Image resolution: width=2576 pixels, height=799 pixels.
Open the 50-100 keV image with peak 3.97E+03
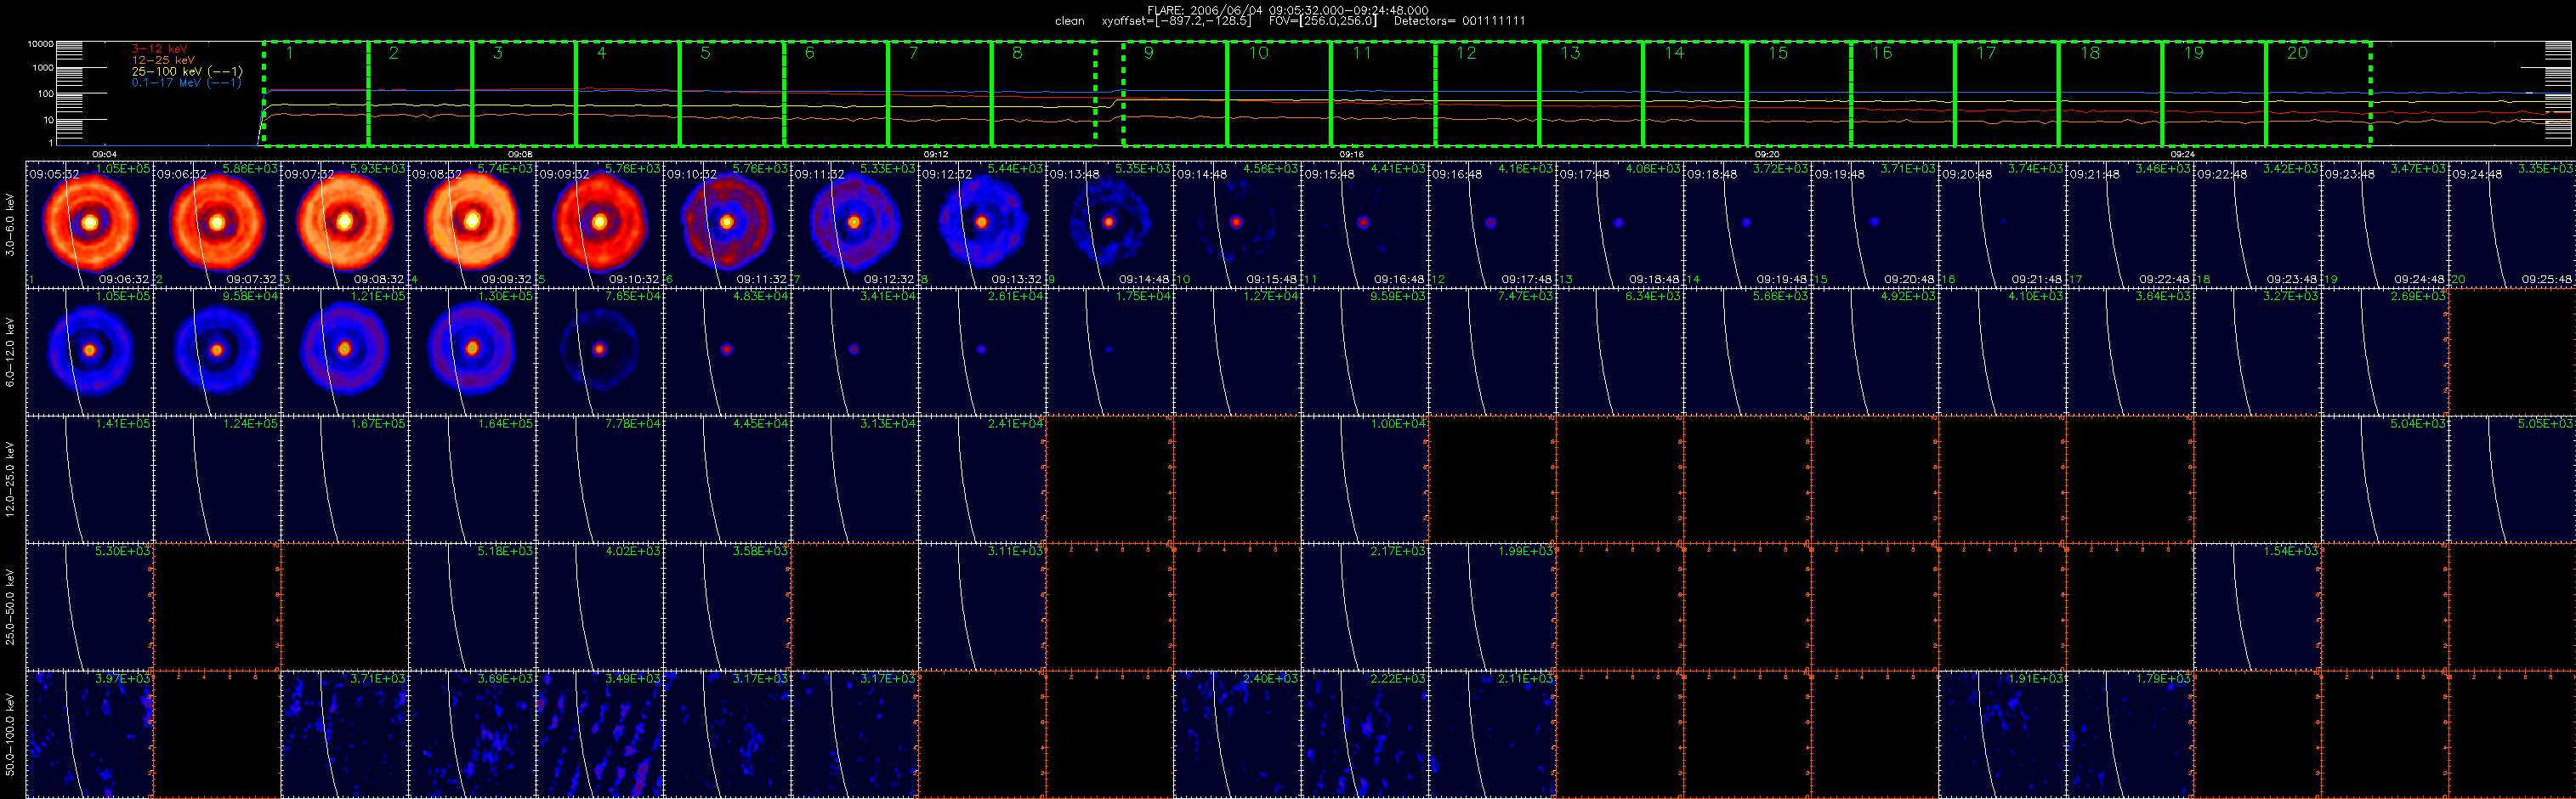[89, 734]
